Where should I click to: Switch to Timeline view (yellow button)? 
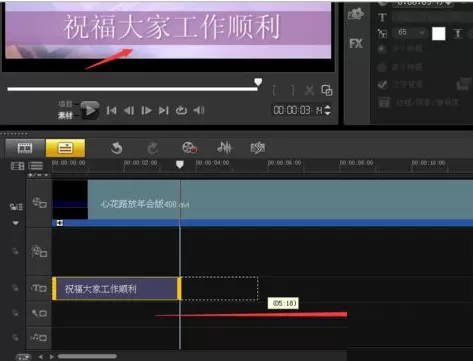pos(65,148)
